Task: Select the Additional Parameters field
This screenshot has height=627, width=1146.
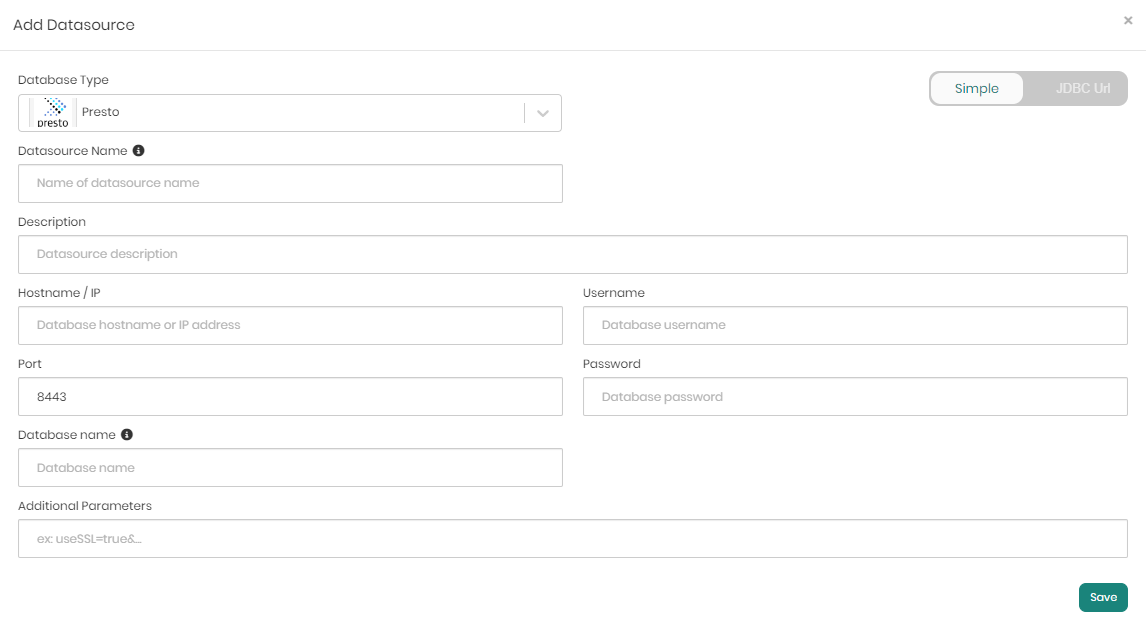Action: click(572, 539)
